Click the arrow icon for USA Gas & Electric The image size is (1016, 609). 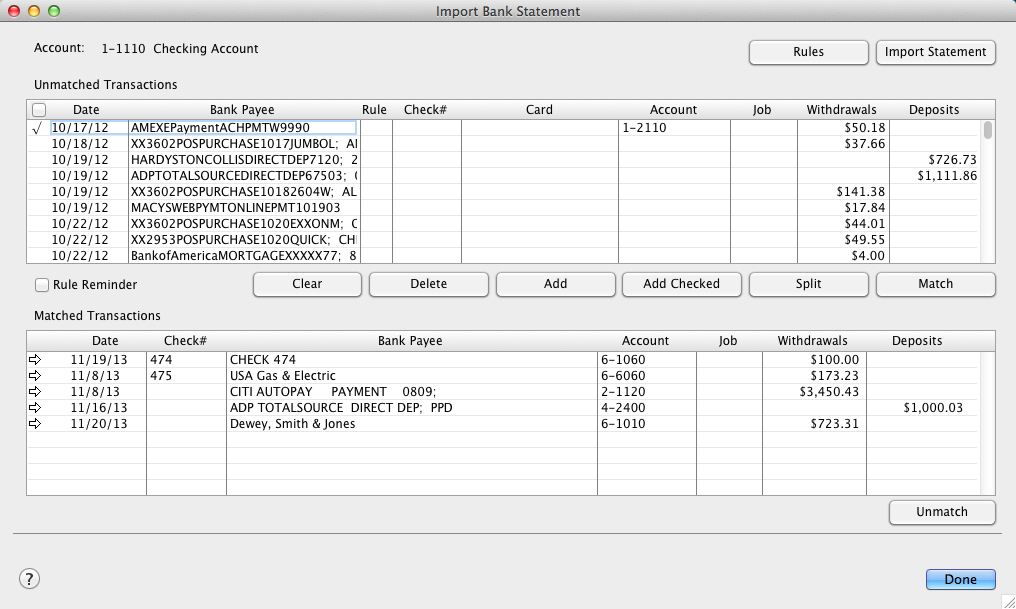pos(36,376)
